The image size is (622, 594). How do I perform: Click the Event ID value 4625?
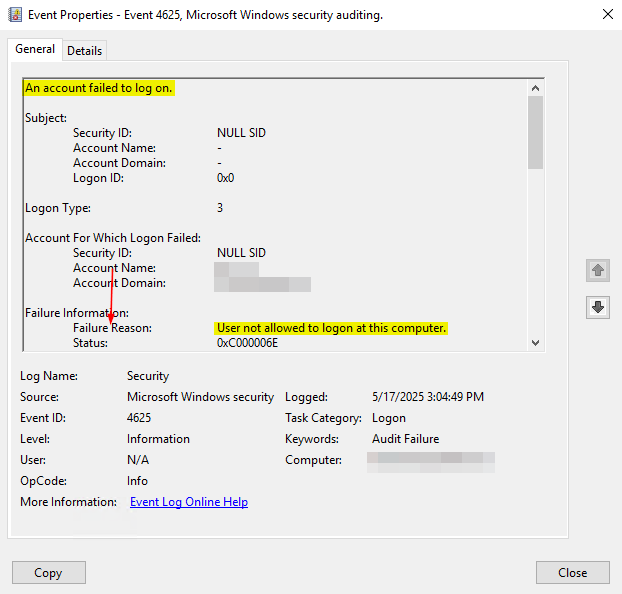139,418
